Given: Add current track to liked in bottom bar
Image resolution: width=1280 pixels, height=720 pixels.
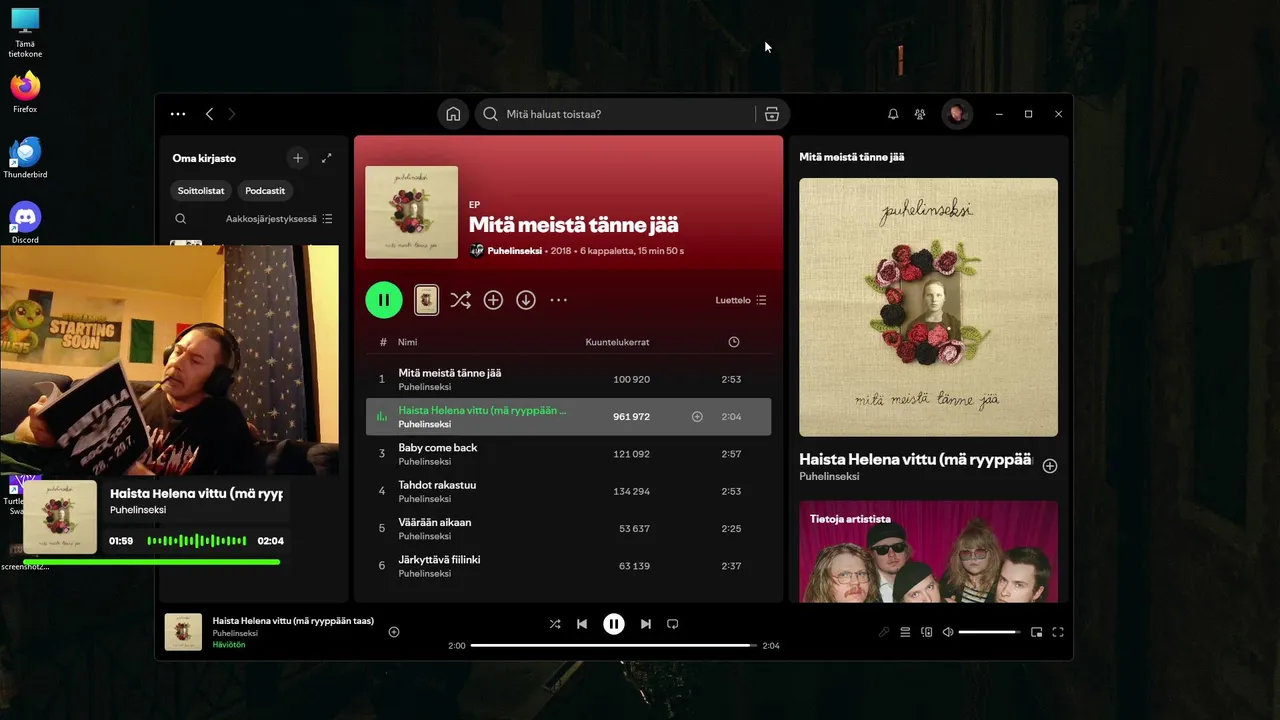Looking at the screenshot, I should click(x=394, y=632).
